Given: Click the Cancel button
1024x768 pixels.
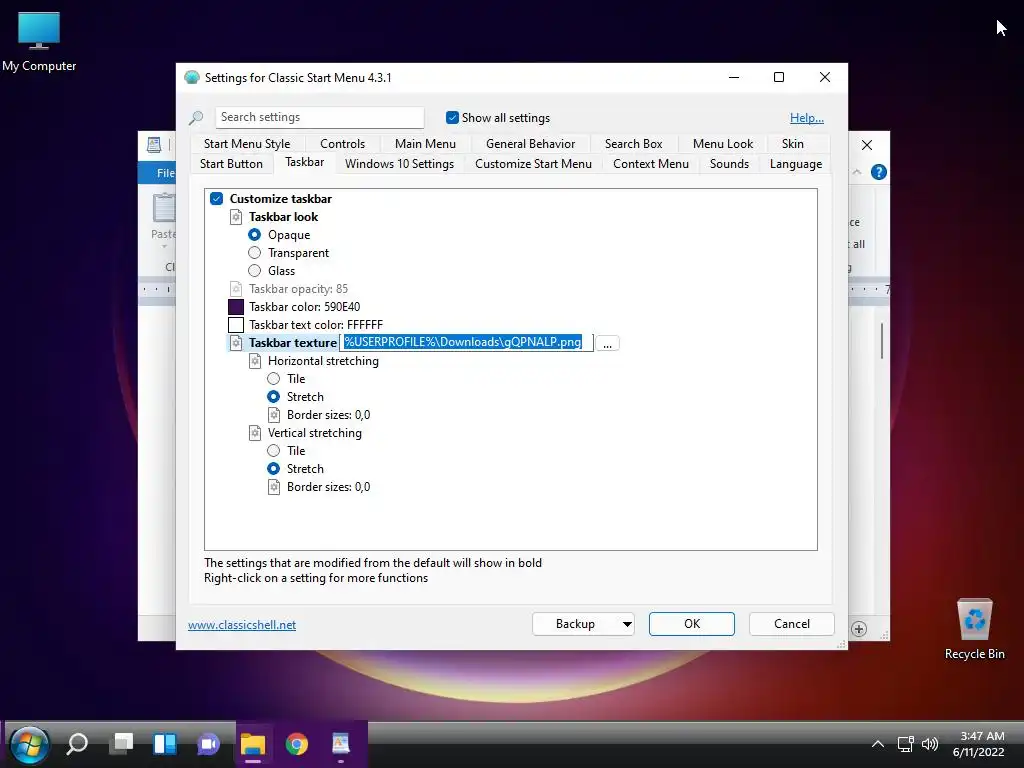Looking at the screenshot, I should 792,624.
